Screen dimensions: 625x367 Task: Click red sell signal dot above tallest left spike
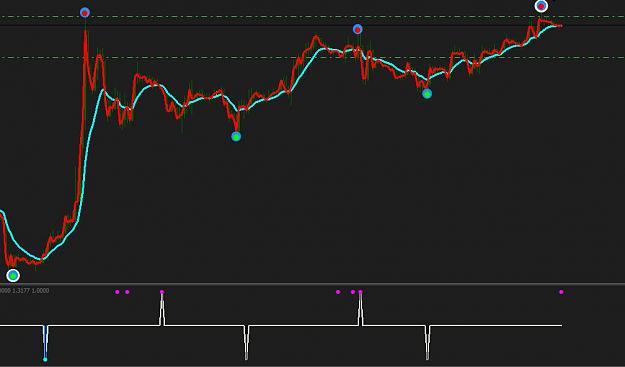pyautogui.click(x=85, y=13)
